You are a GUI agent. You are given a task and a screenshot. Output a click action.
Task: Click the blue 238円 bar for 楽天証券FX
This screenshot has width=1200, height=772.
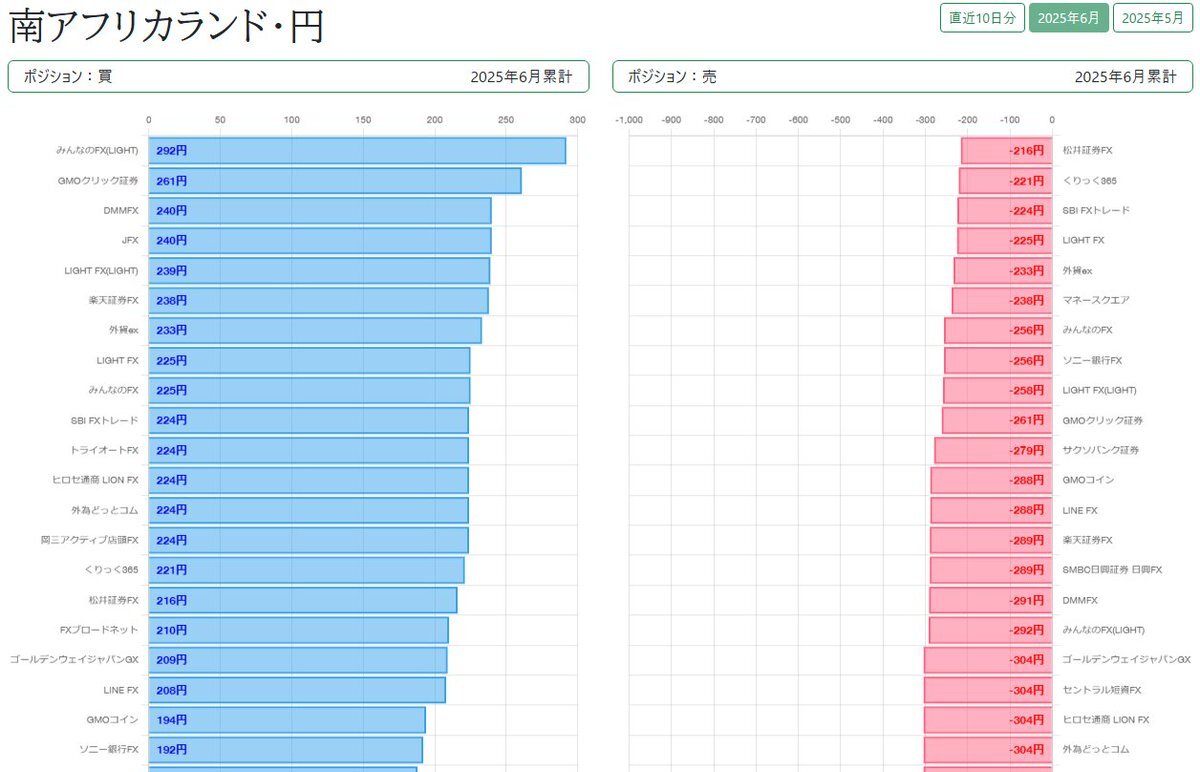click(x=318, y=300)
